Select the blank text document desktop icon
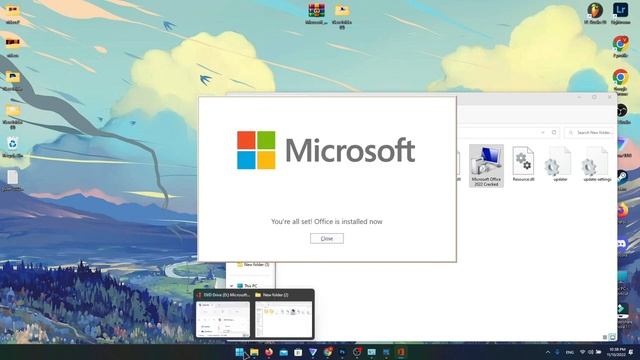640x360 pixels. pyautogui.click(x=13, y=180)
